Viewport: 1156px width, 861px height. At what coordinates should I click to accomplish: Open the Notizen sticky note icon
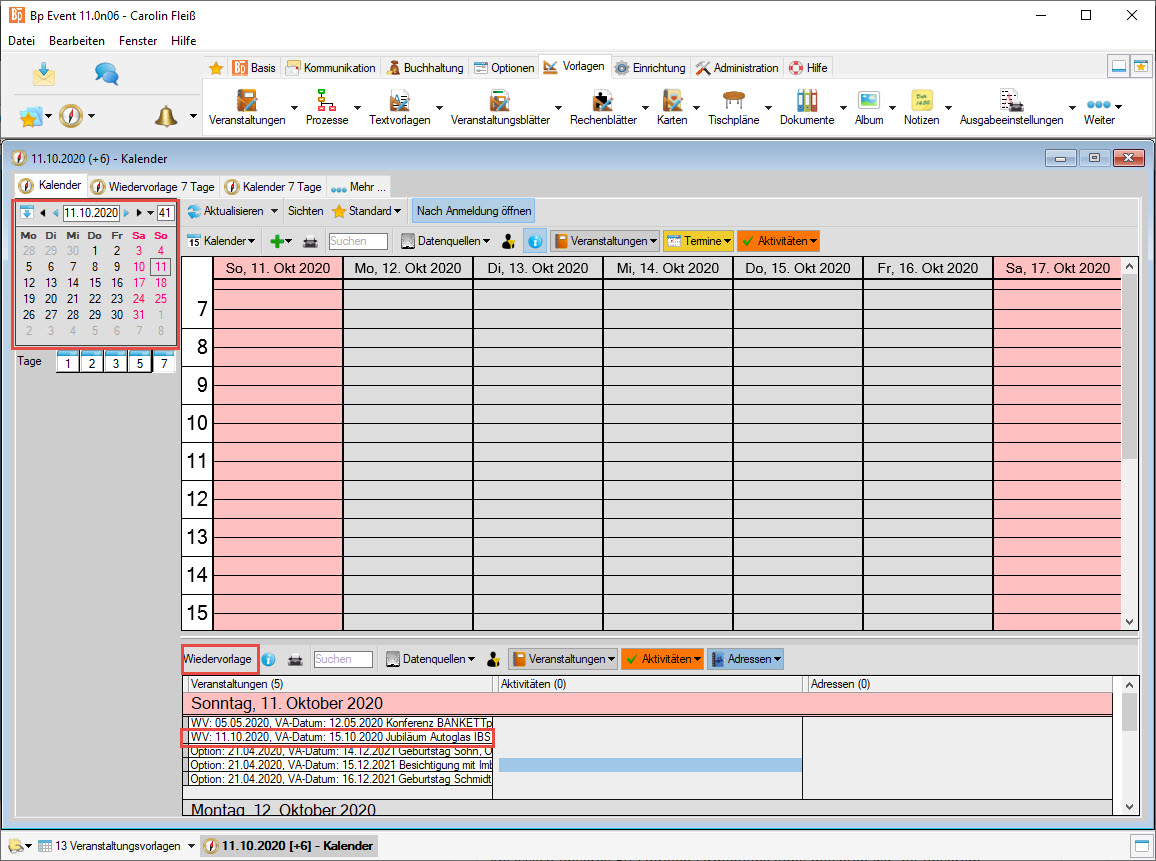pyautogui.click(x=920, y=101)
